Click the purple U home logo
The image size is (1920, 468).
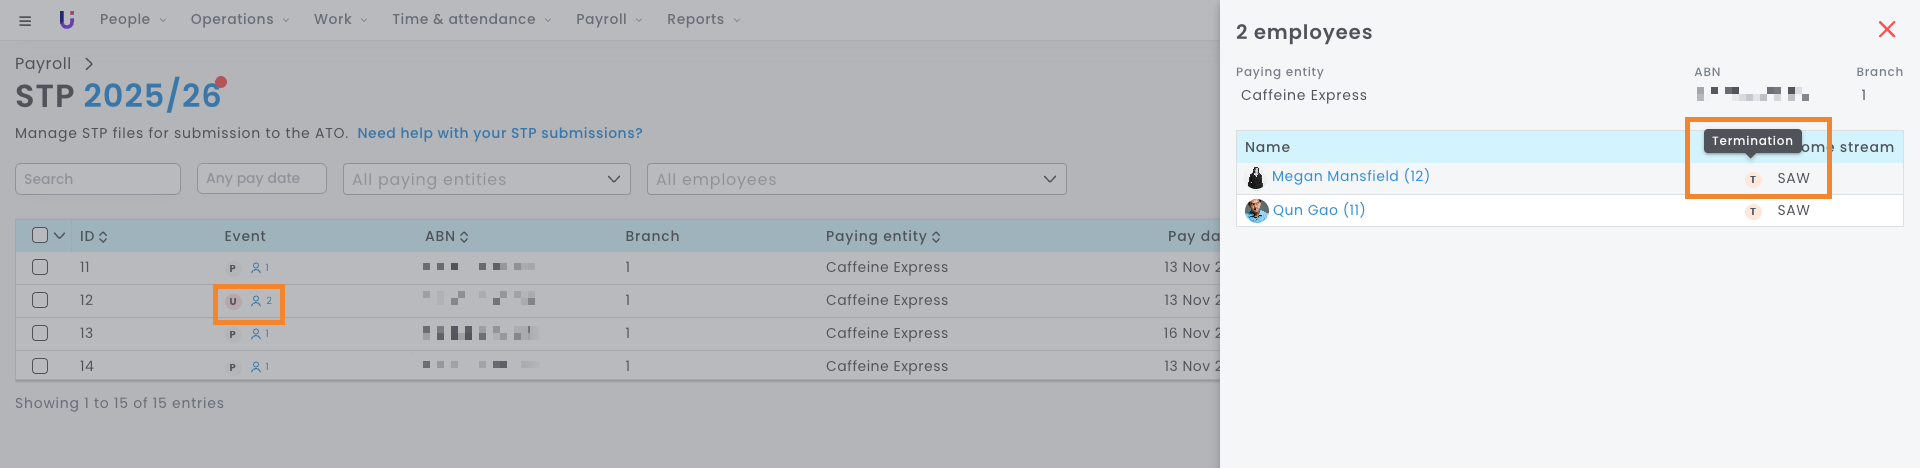click(67, 19)
